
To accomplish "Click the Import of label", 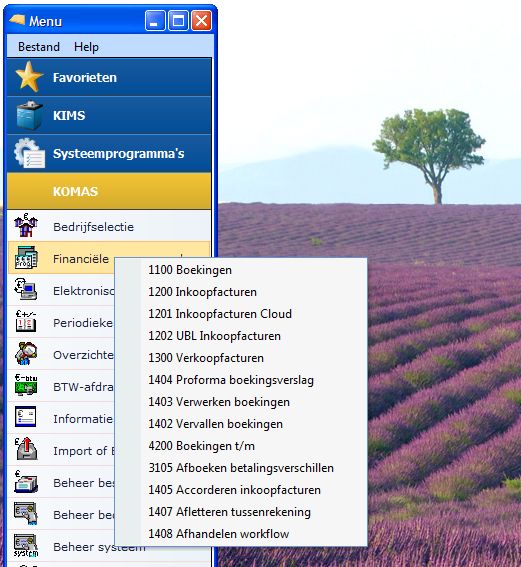I will (x=84, y=451).
